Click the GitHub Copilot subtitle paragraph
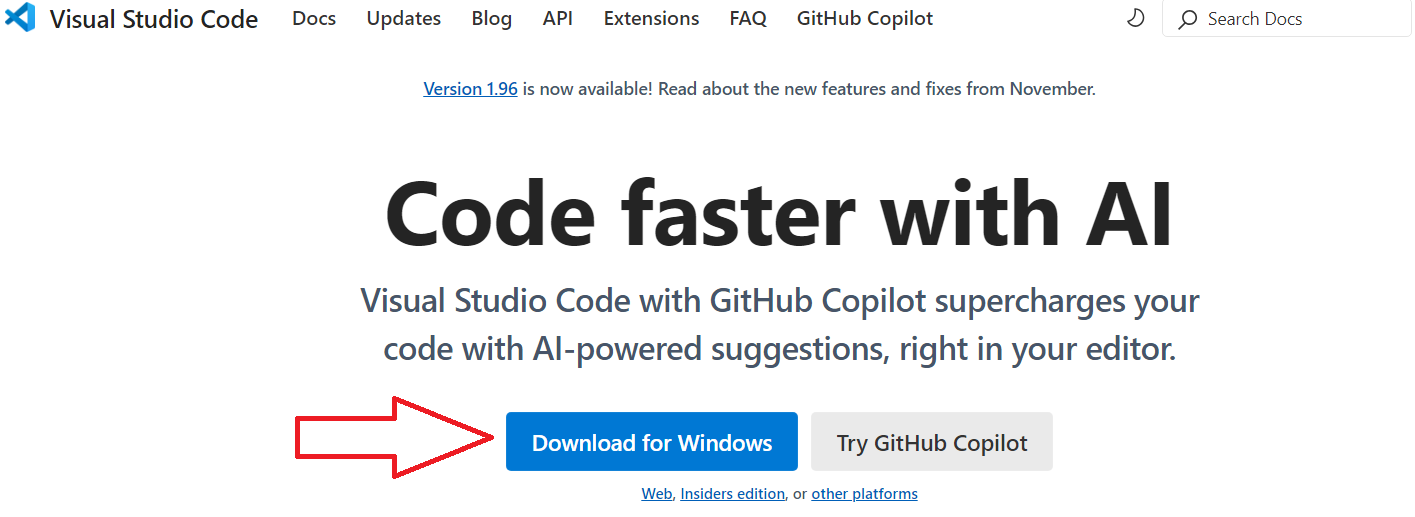Screen dimensions: 1415x517 (x=779, y=324)
